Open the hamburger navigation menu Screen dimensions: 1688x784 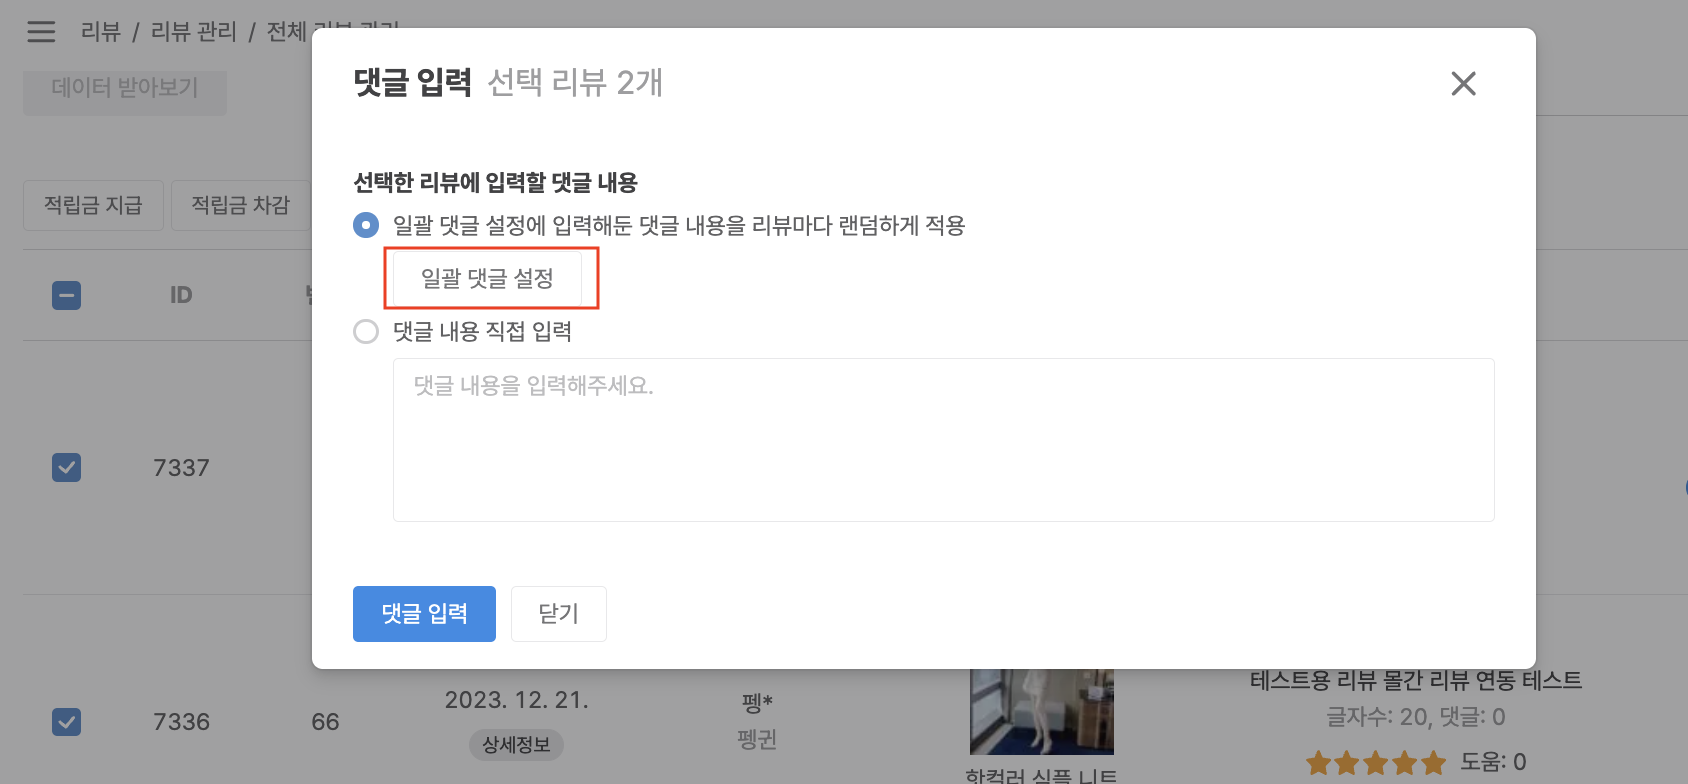[x=41, y=32]
